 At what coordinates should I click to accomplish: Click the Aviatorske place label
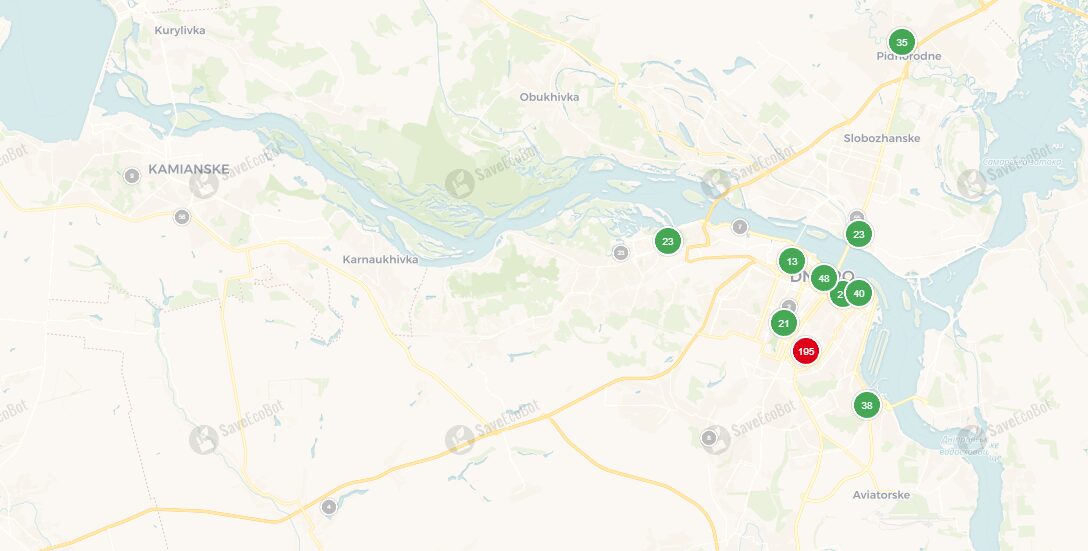881,495
